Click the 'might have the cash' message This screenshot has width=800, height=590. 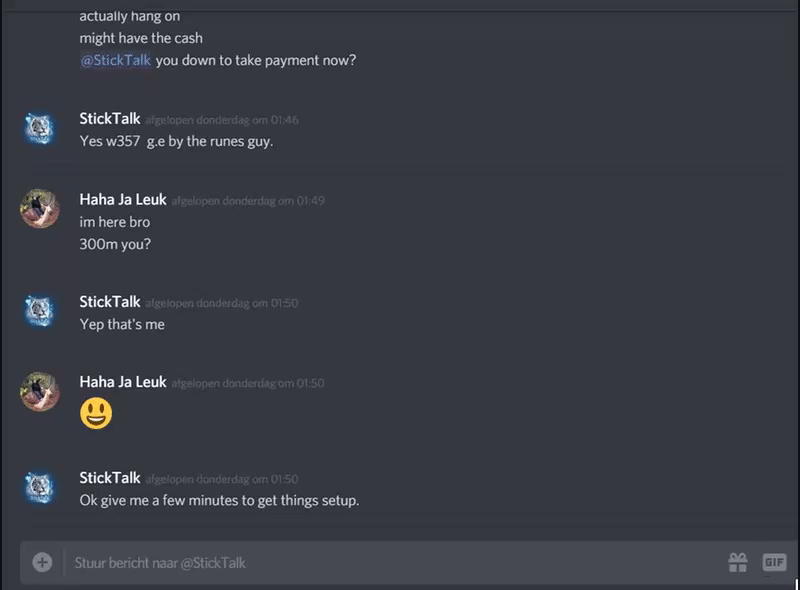click(141, 38)
